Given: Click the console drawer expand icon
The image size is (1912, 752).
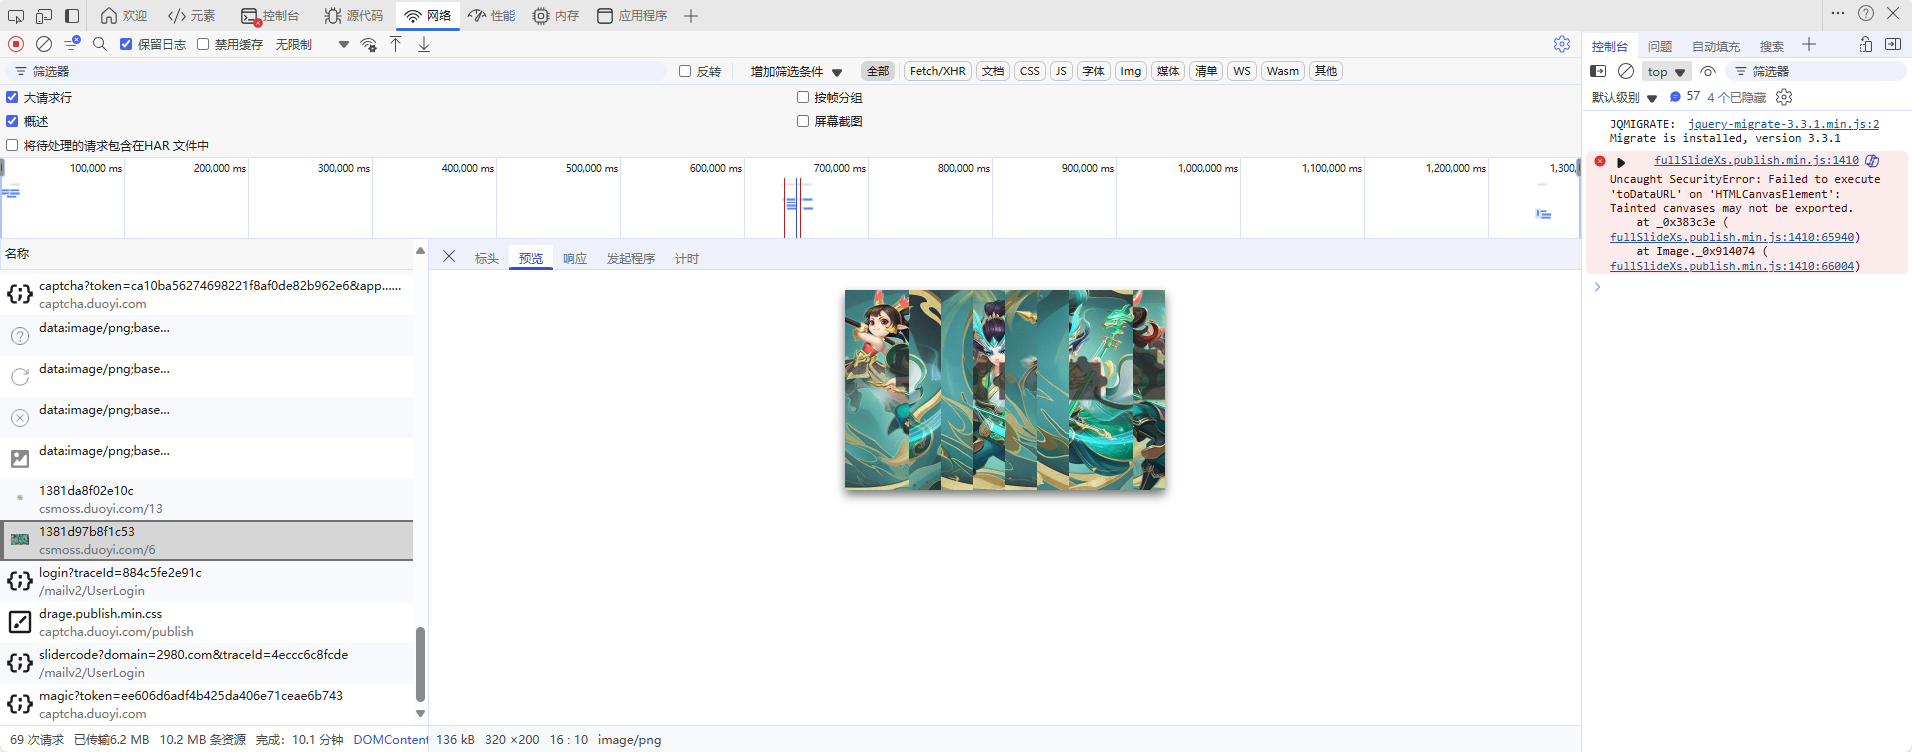Looking at the screenshot, I should (1893, 44).
